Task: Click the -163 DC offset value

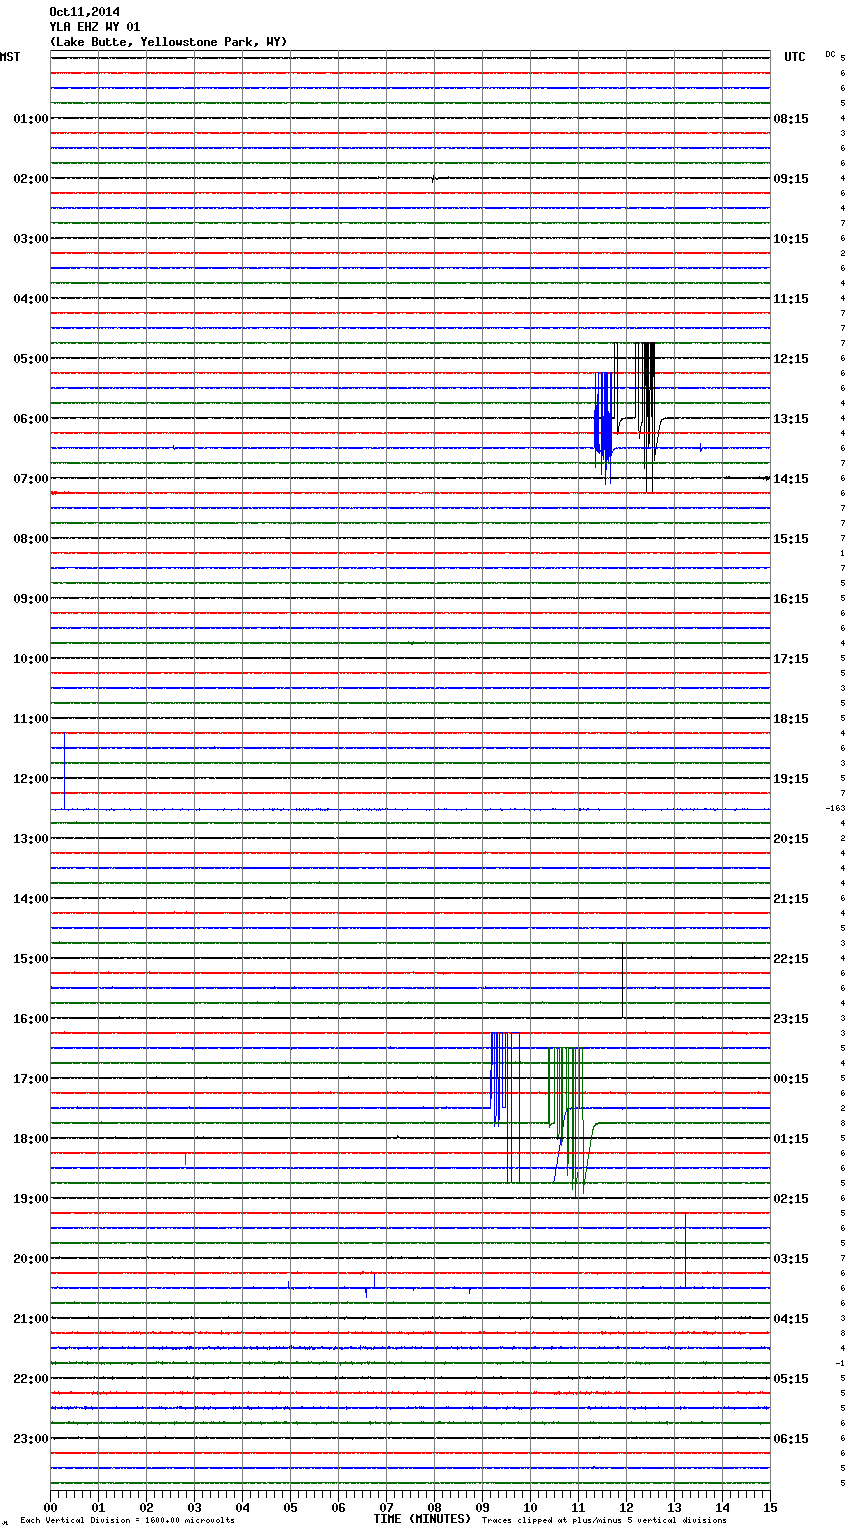Action: point(835,808)
